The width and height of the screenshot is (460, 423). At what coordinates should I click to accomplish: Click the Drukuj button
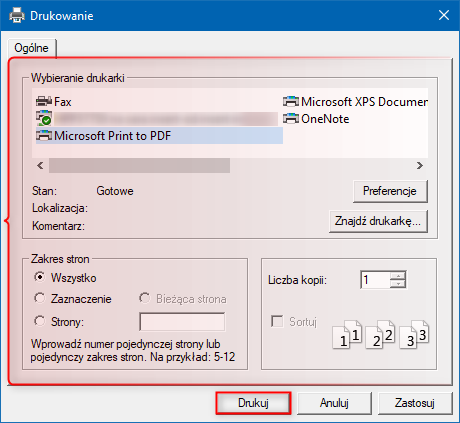[253, 403]
